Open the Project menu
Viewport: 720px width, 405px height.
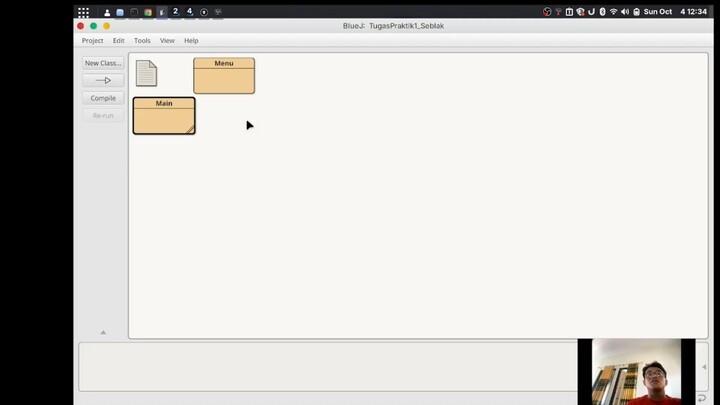point(92,40)
